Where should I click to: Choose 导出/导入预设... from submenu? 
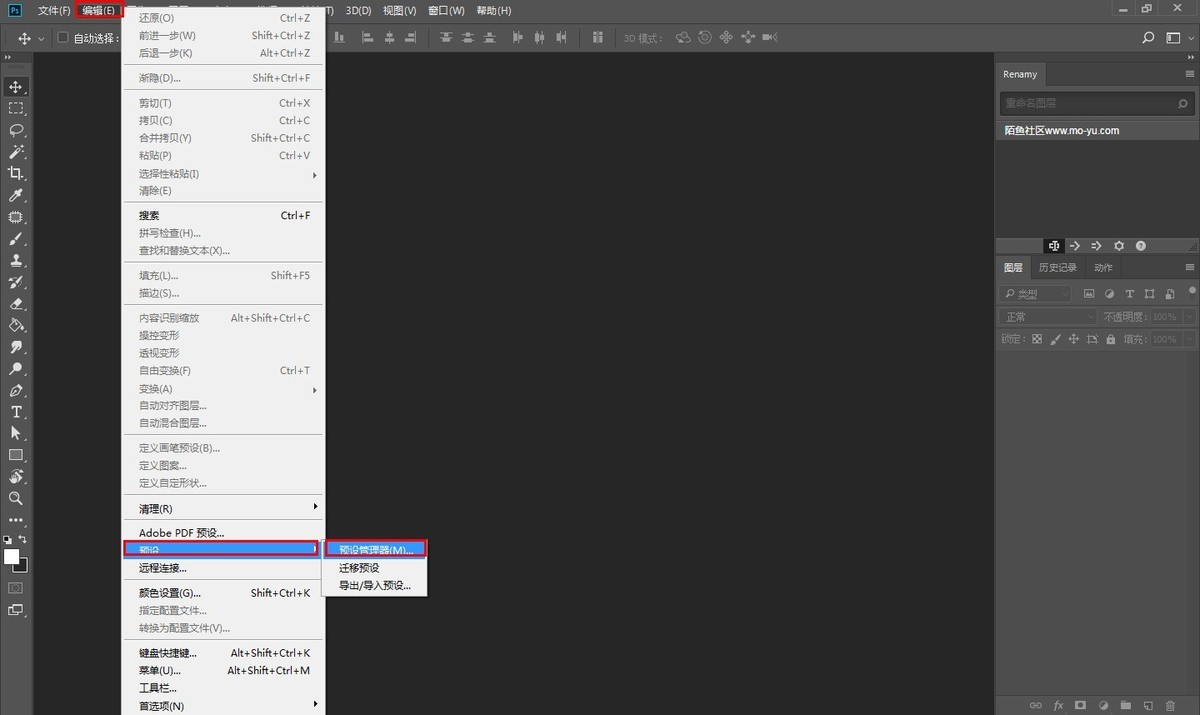tap(374, 585)
